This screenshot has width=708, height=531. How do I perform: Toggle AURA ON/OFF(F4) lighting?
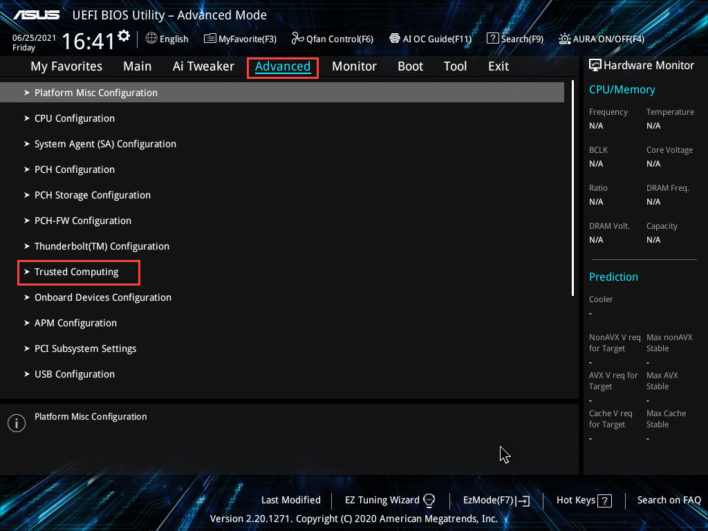point(601,39)
